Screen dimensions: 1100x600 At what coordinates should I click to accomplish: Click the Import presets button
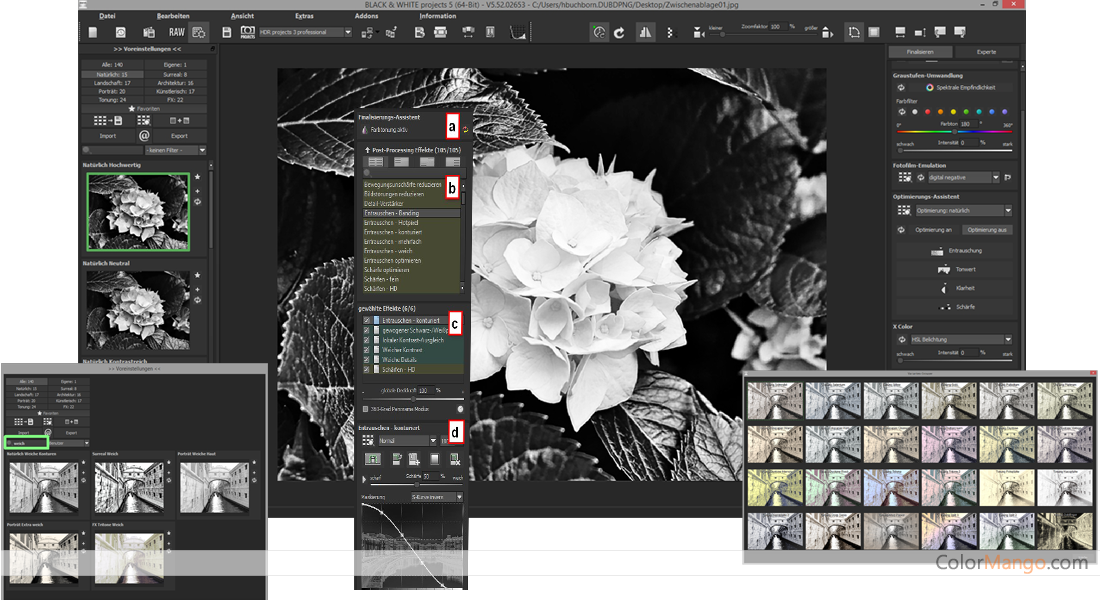[x=108, y=136]
